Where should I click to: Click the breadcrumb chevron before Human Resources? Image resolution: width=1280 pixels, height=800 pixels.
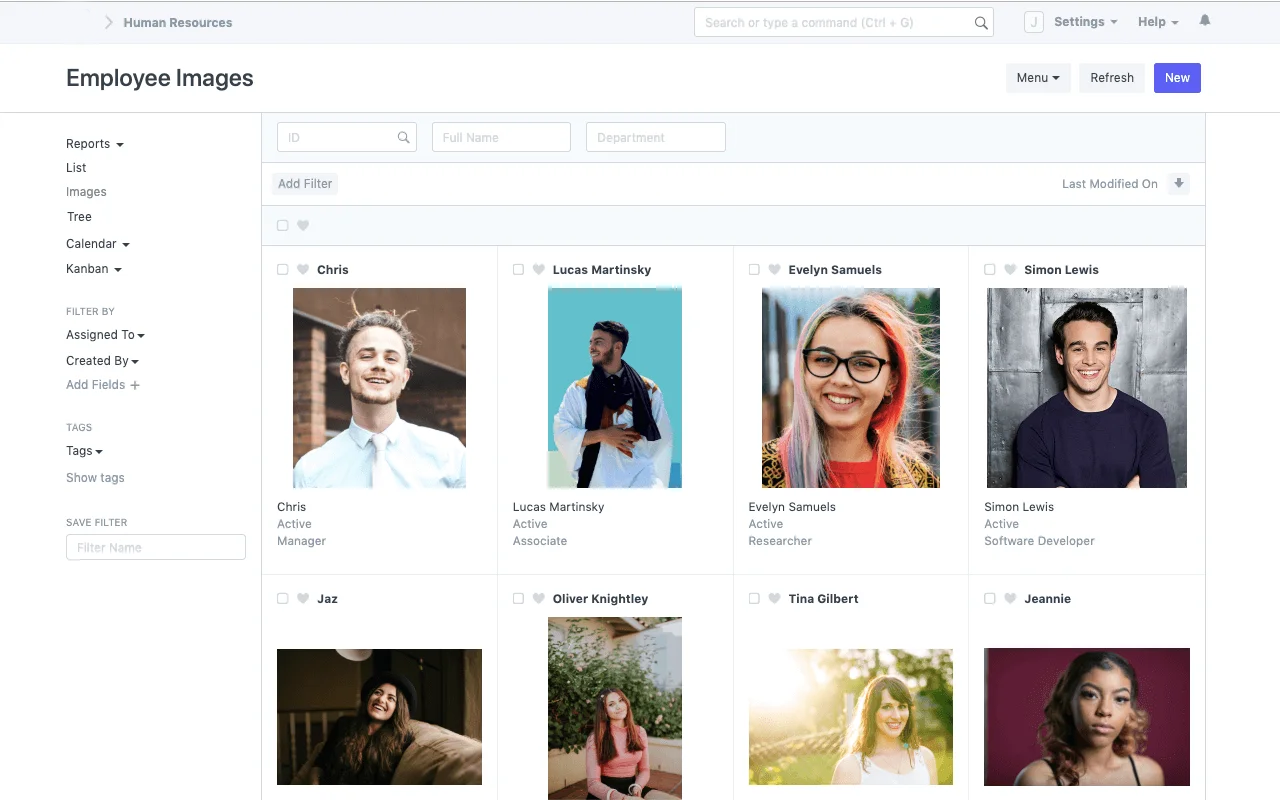click(x=108, y=21)
